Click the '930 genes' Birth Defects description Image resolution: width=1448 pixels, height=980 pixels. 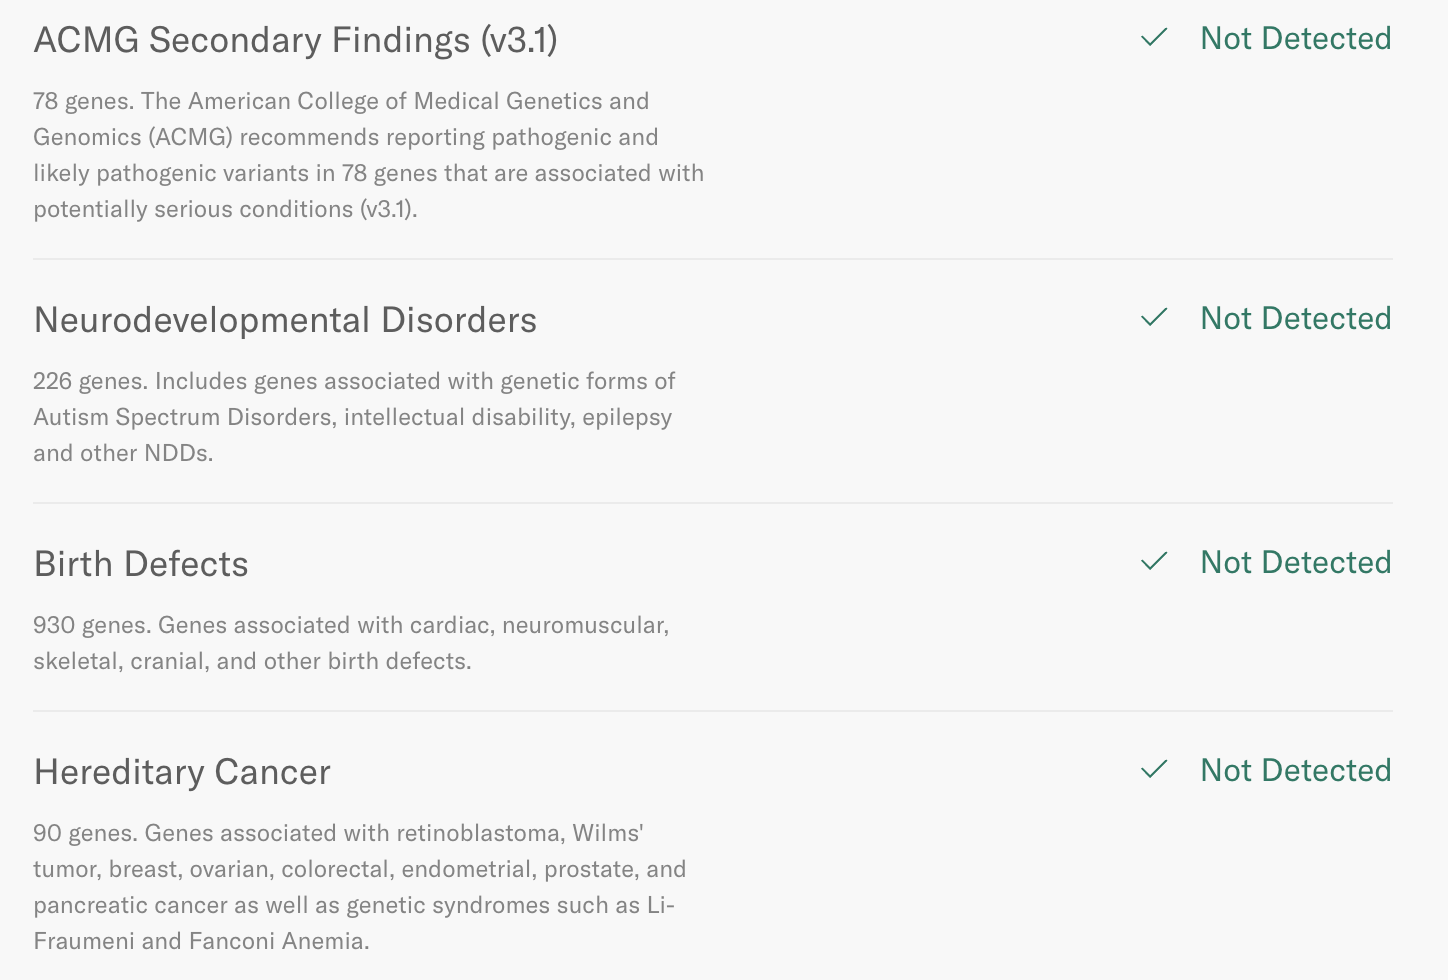click(351, 643)
